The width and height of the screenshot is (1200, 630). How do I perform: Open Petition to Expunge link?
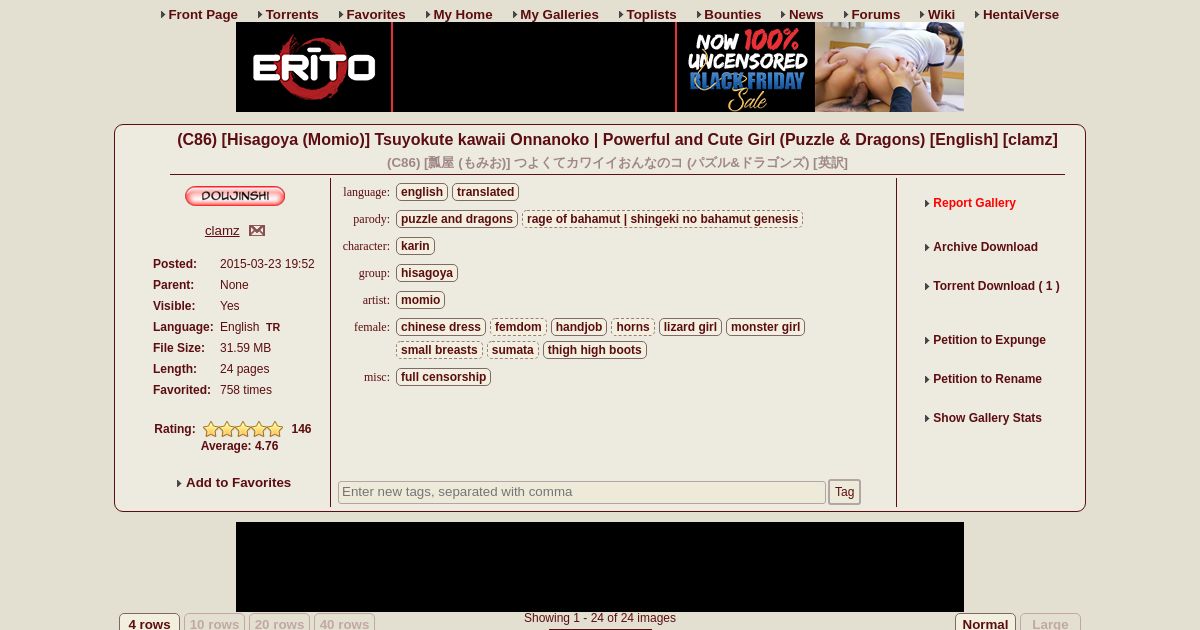(989, 340)
